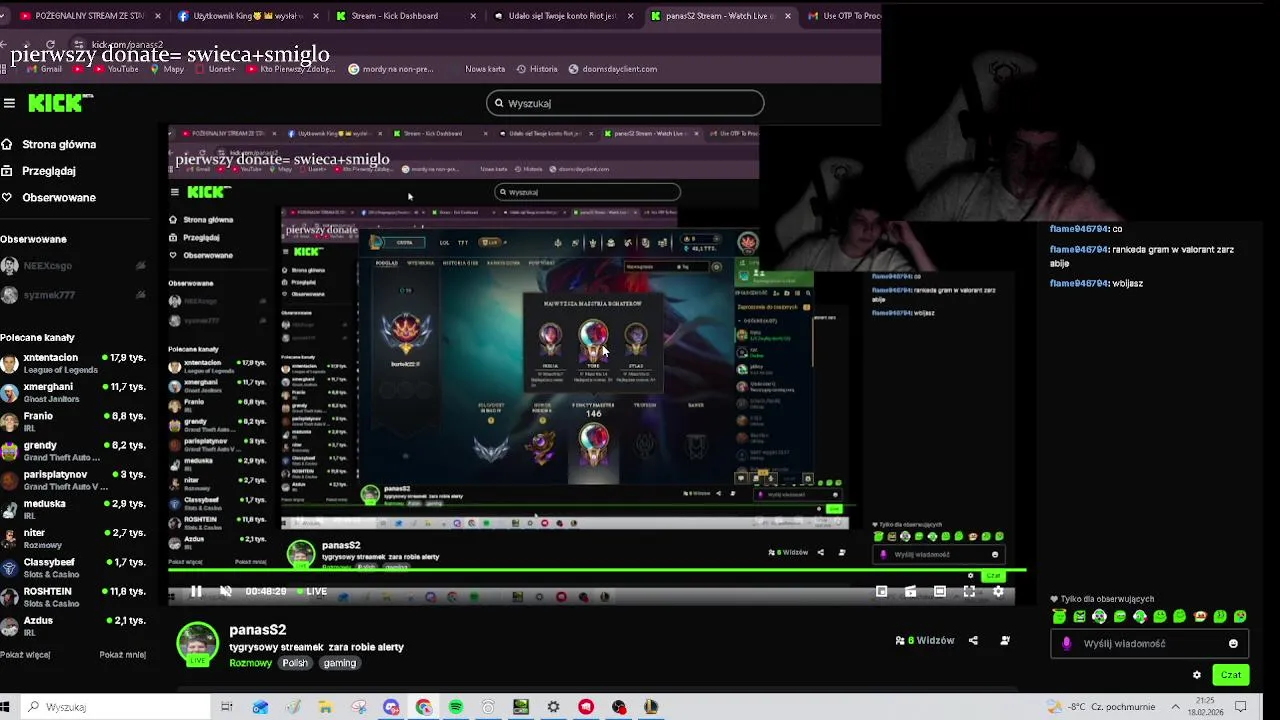Click the purple microphone icon in chat

[x=1067, y=644]
